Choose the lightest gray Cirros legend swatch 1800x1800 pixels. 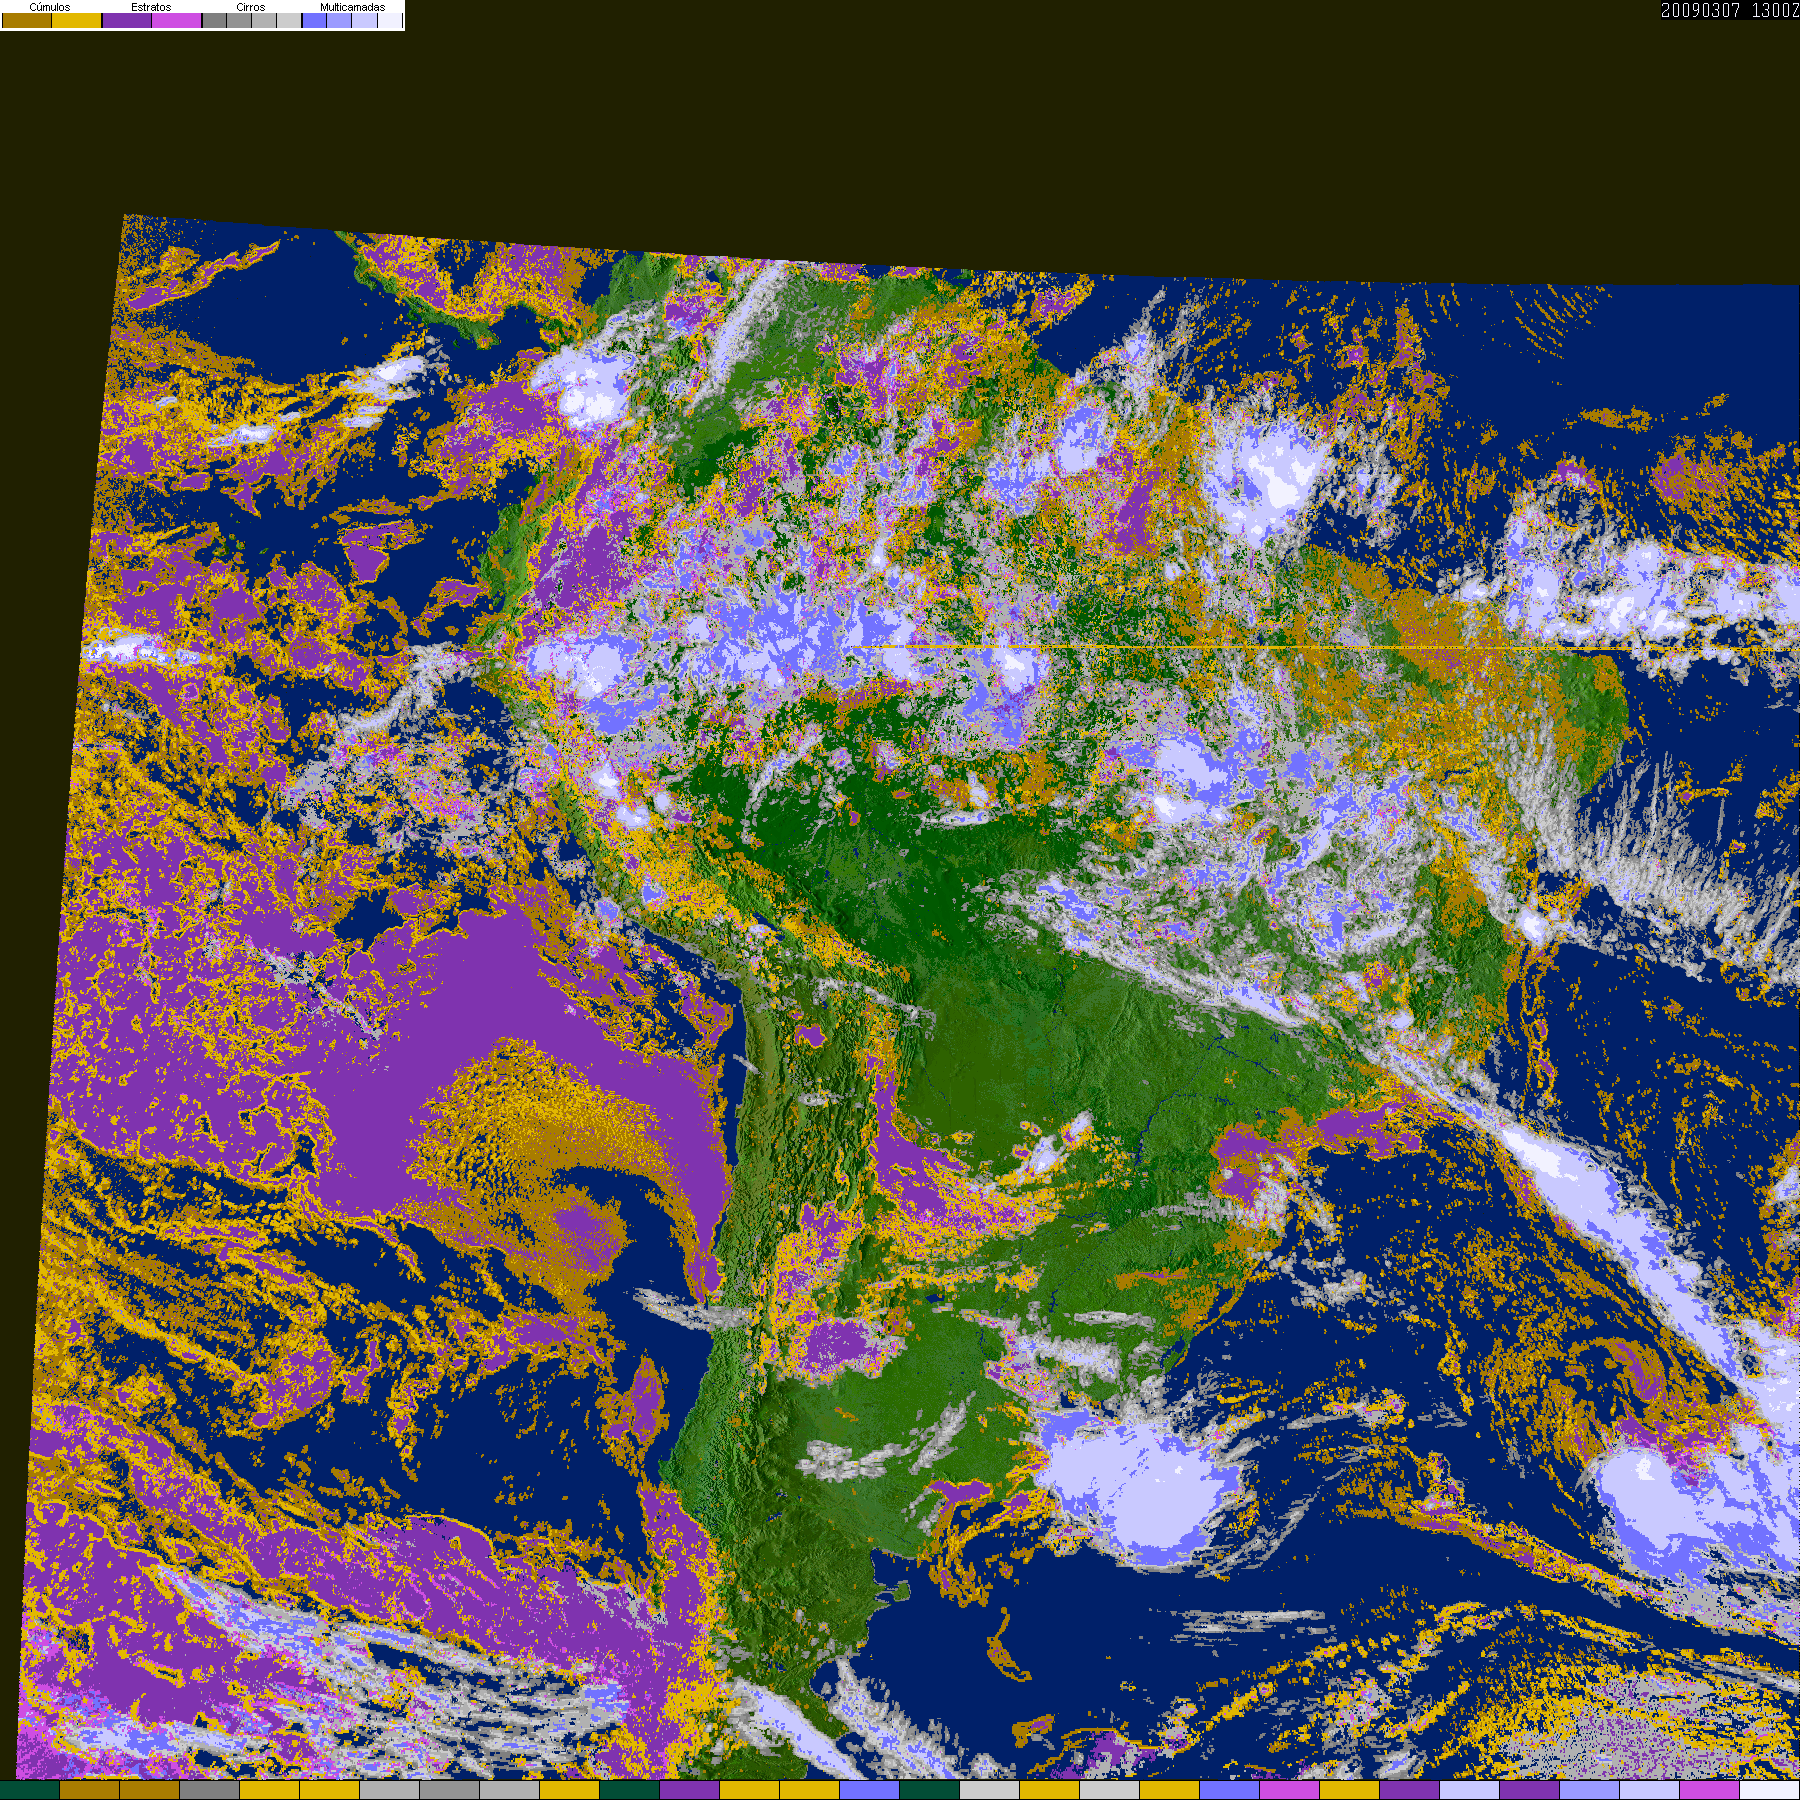point(289,20)
